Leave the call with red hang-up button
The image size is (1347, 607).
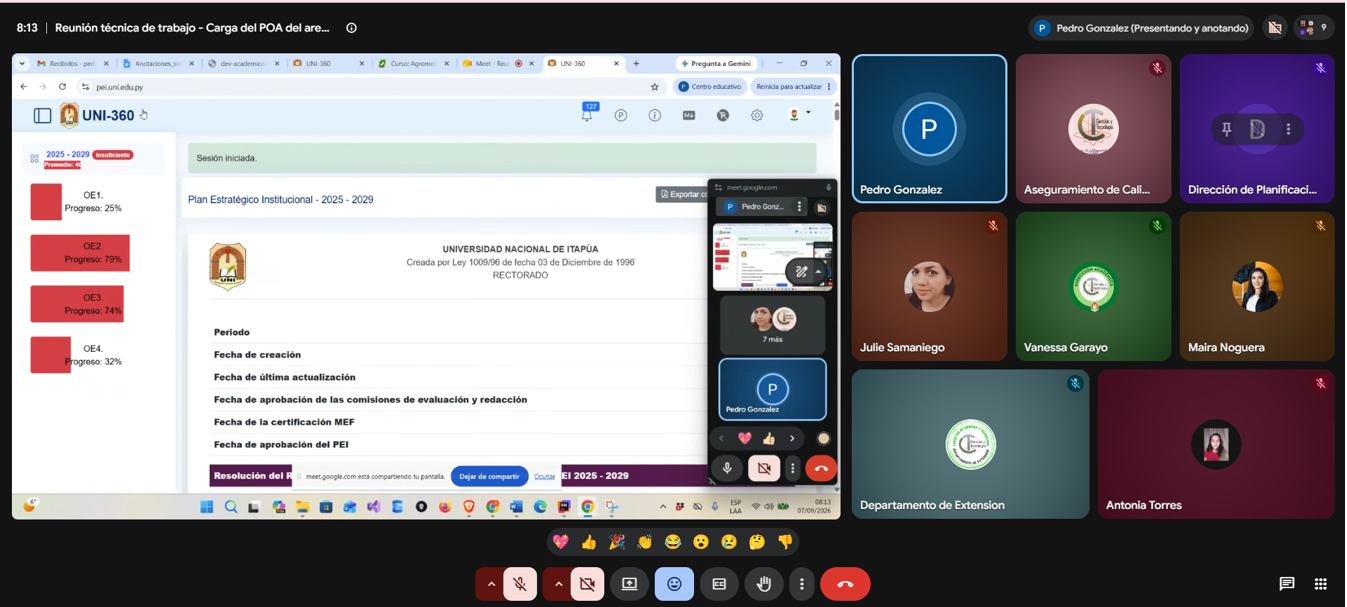click(x=845, y=584)
